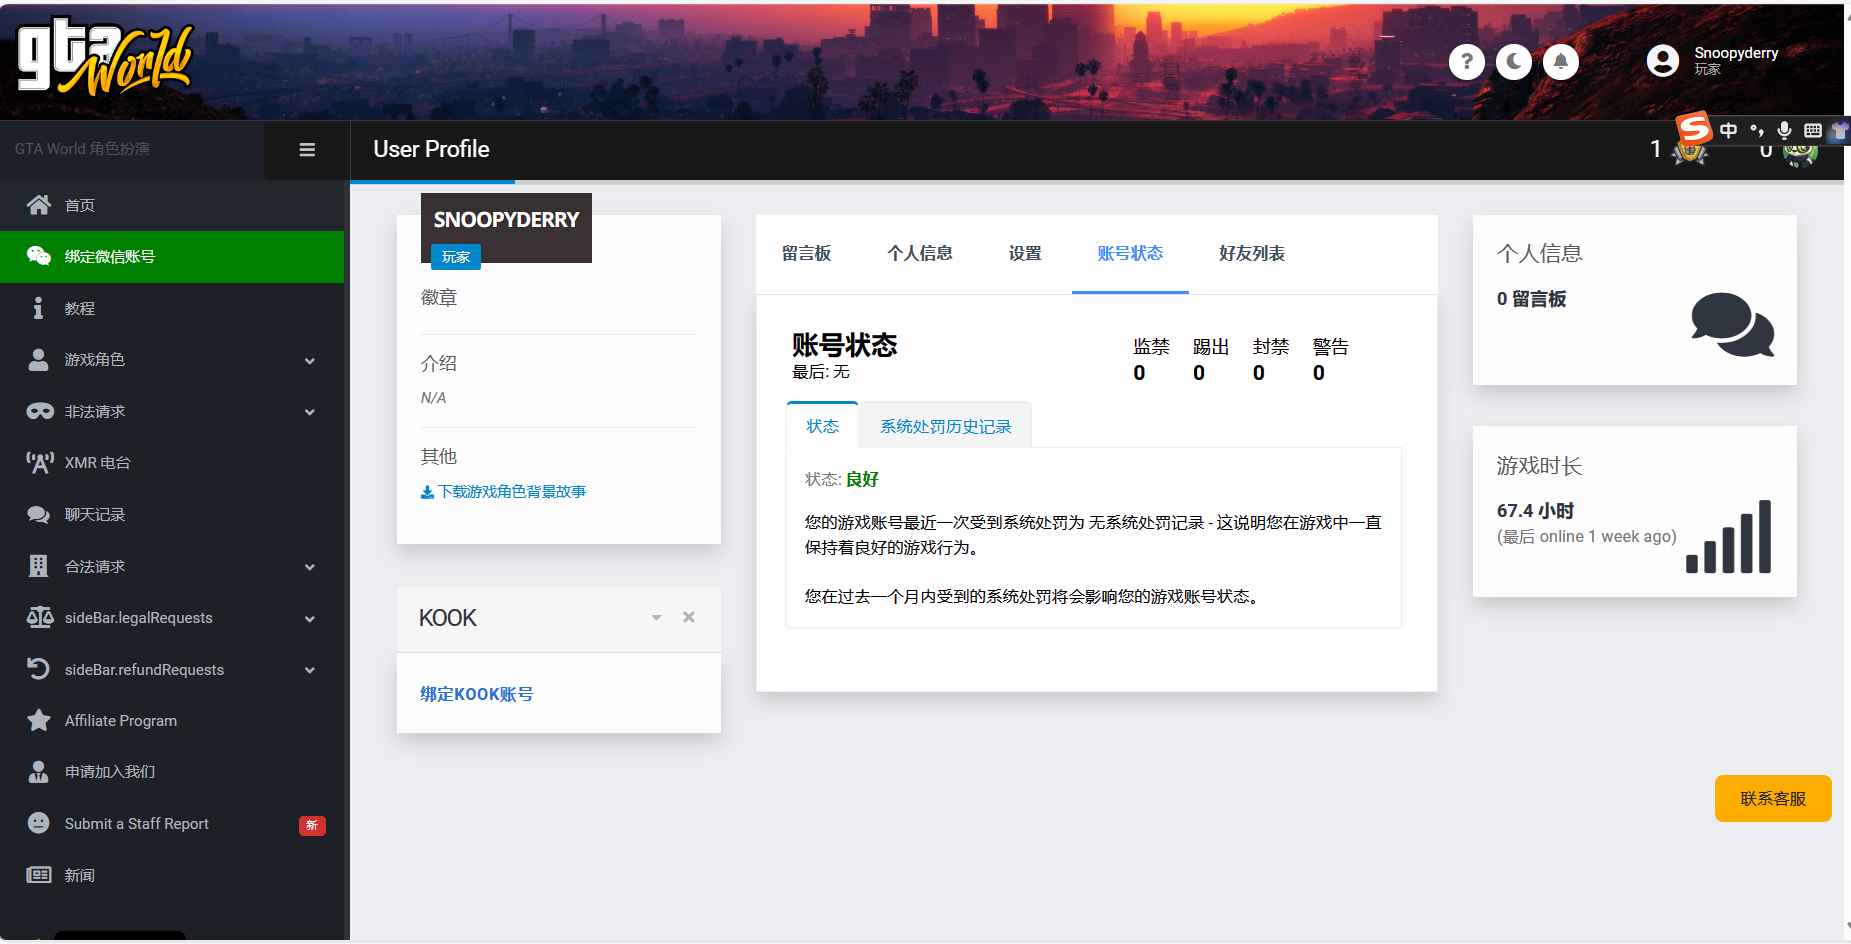The height and width of the screenshot is (944, 1851).
Task: Click 游戏时长 signal bars icon
Action: coord(1728,537)
